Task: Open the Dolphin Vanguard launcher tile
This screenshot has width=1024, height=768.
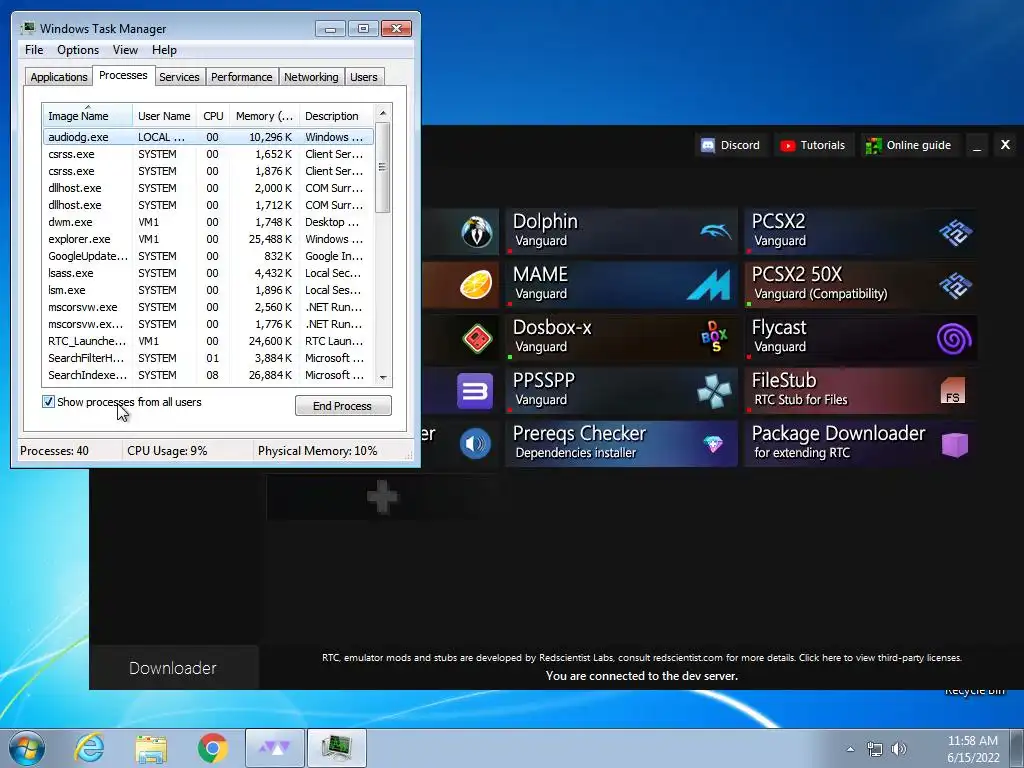Action: point(621,231)
